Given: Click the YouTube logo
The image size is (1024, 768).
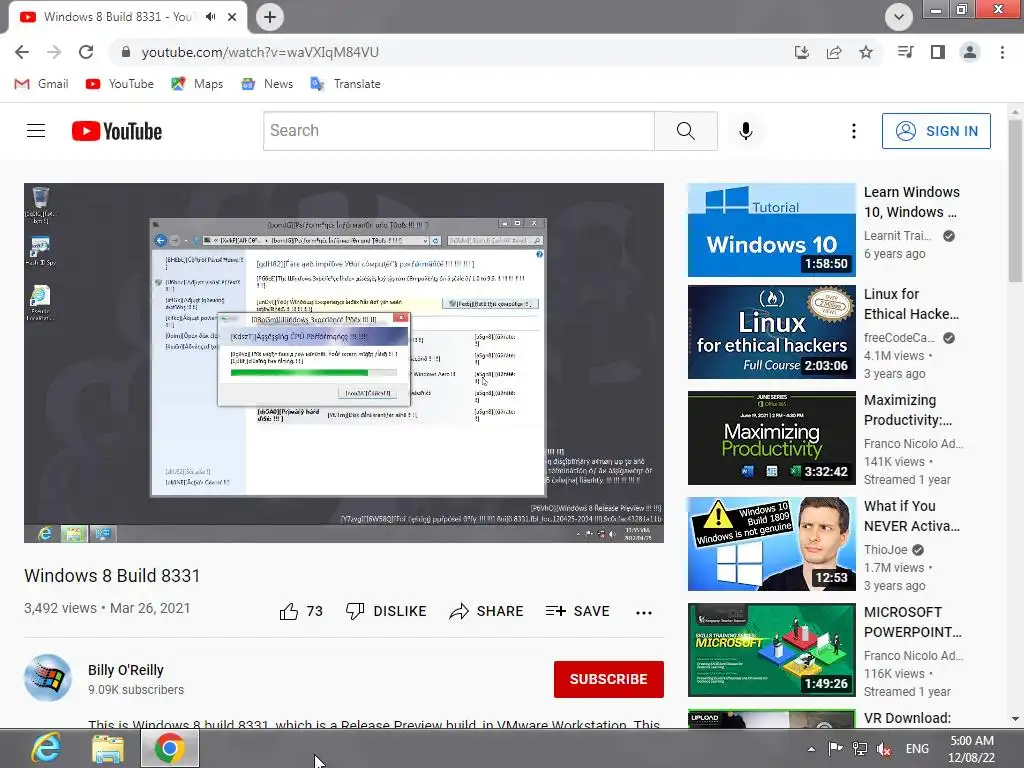Looking at the screenshot, I should (117, 131).
